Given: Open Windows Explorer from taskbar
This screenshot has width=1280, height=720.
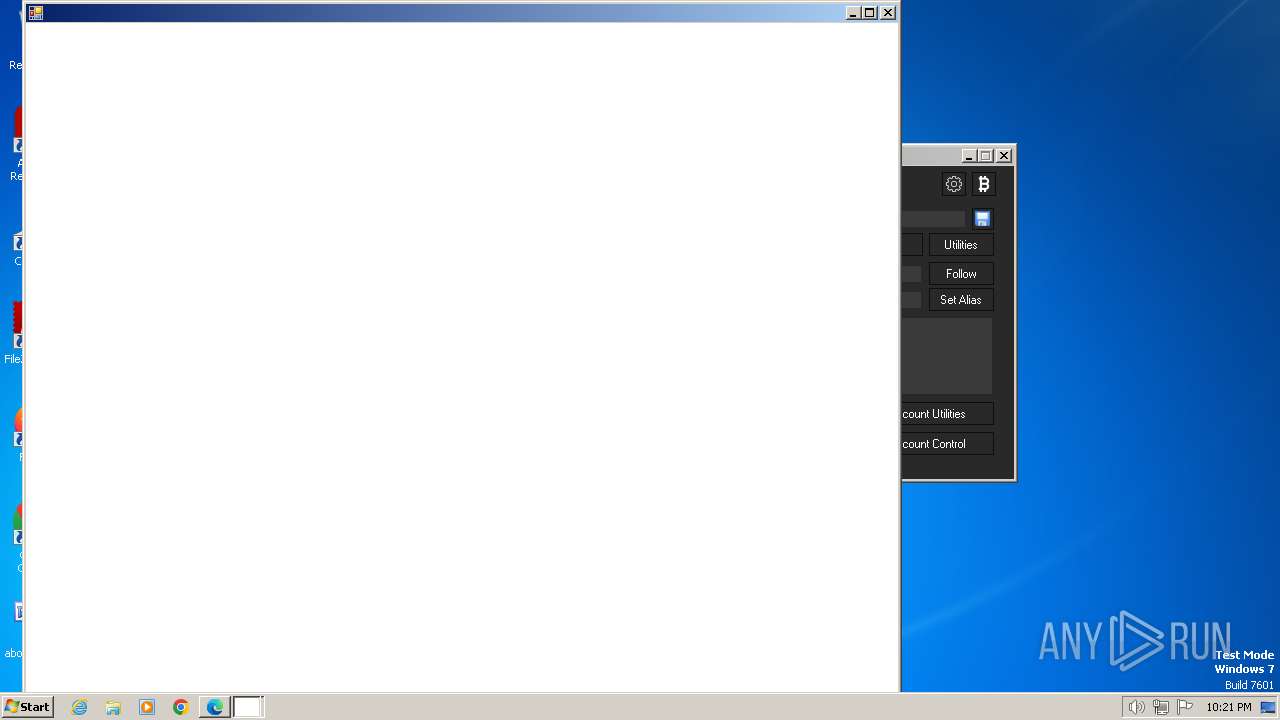Looking at the screenshot, I should 113,707.
